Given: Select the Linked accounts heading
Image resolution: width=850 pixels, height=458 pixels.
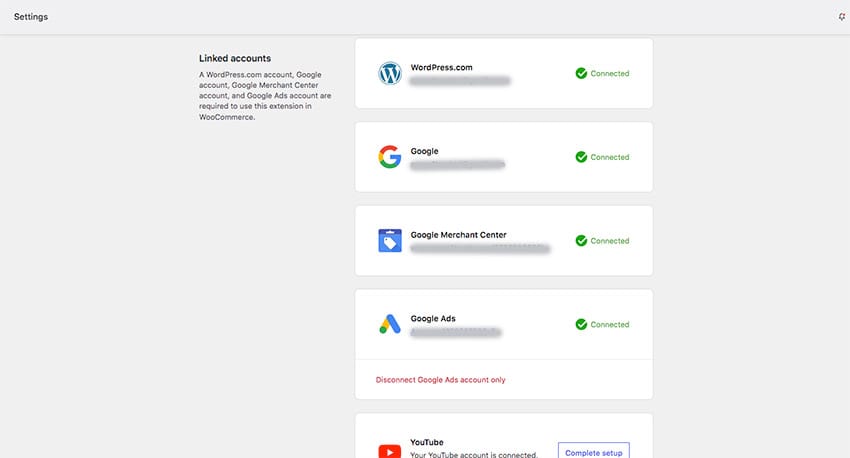Looking at the screenshot, I should (x=235, y=58).
